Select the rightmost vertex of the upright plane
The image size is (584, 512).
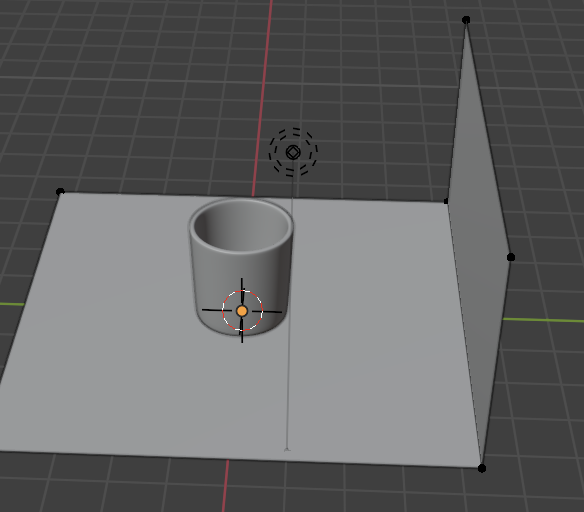click(x=511, y=257)
